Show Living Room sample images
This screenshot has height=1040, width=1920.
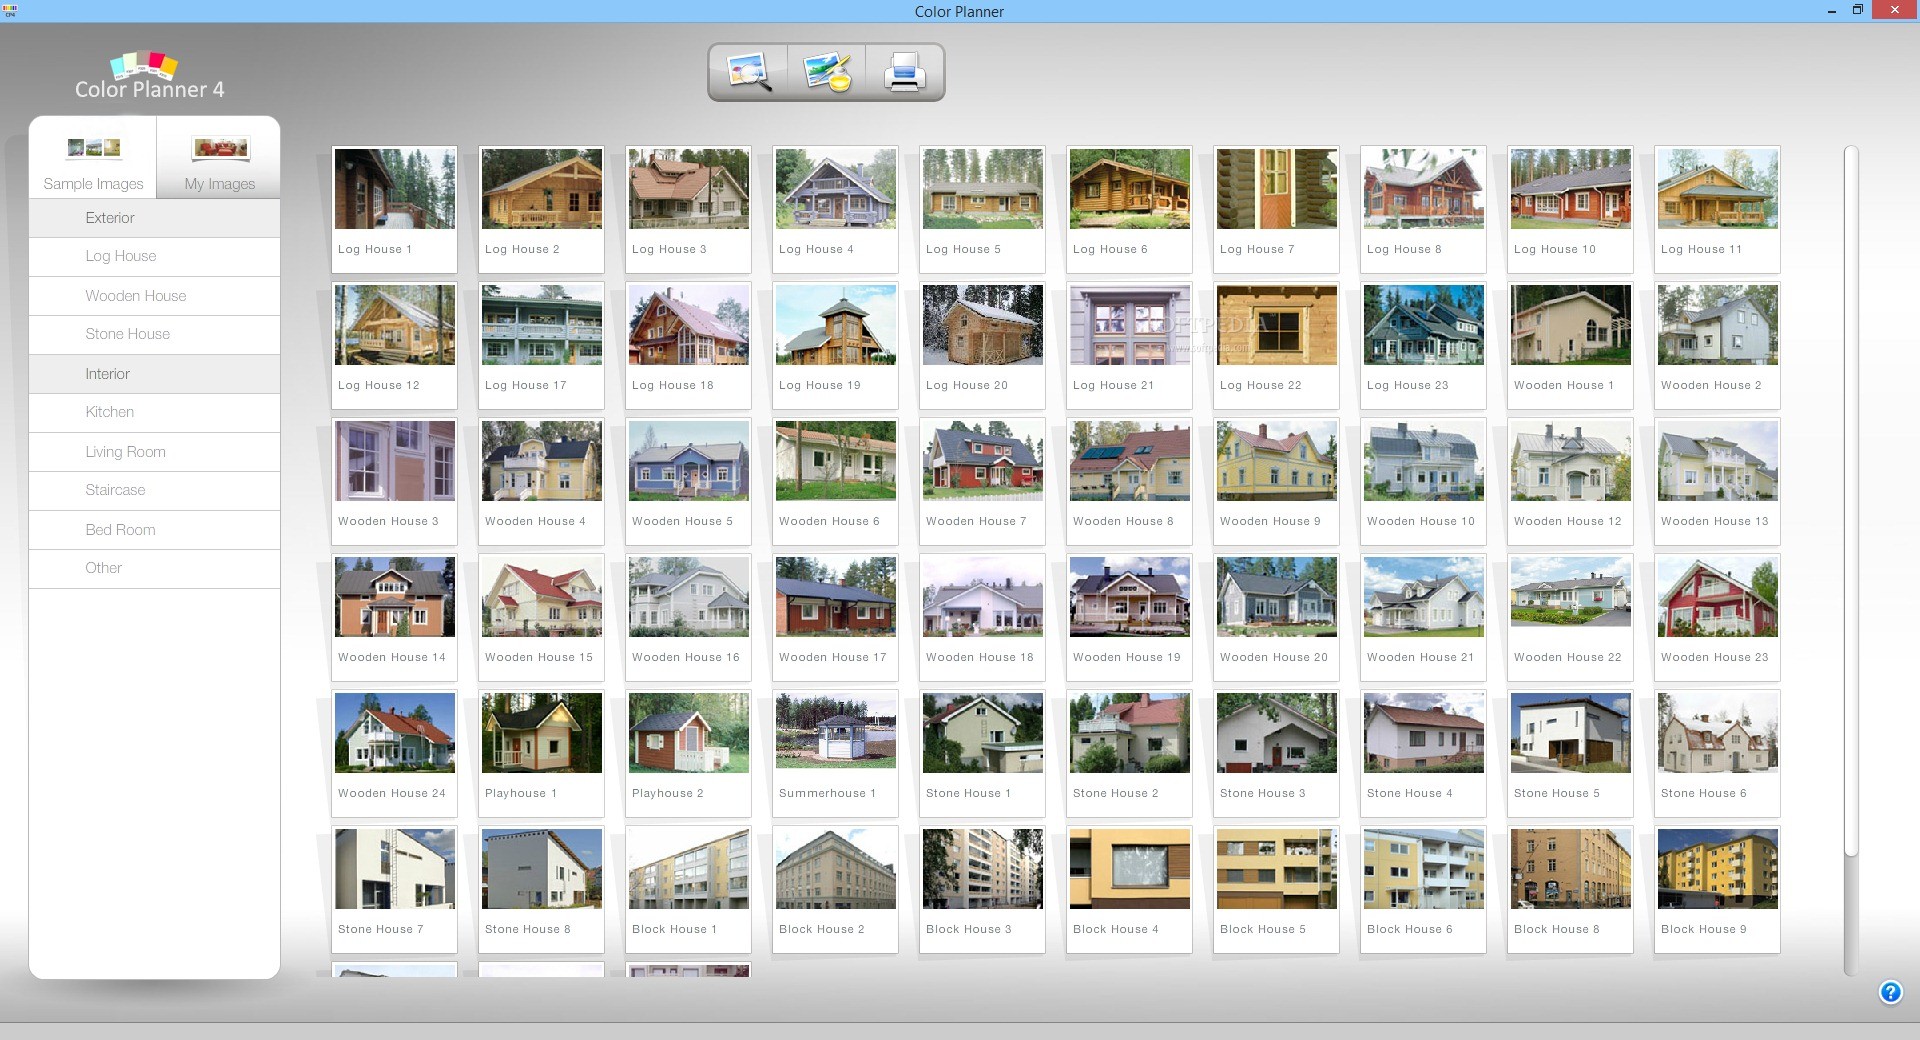(x=154, y=452)
